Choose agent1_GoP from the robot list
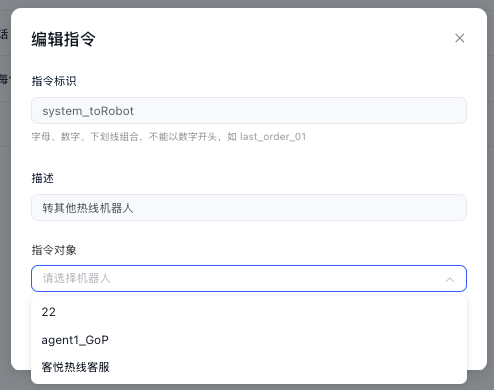Screen dimensions: 494x390 pyautogui.click(x=249, y=340)
